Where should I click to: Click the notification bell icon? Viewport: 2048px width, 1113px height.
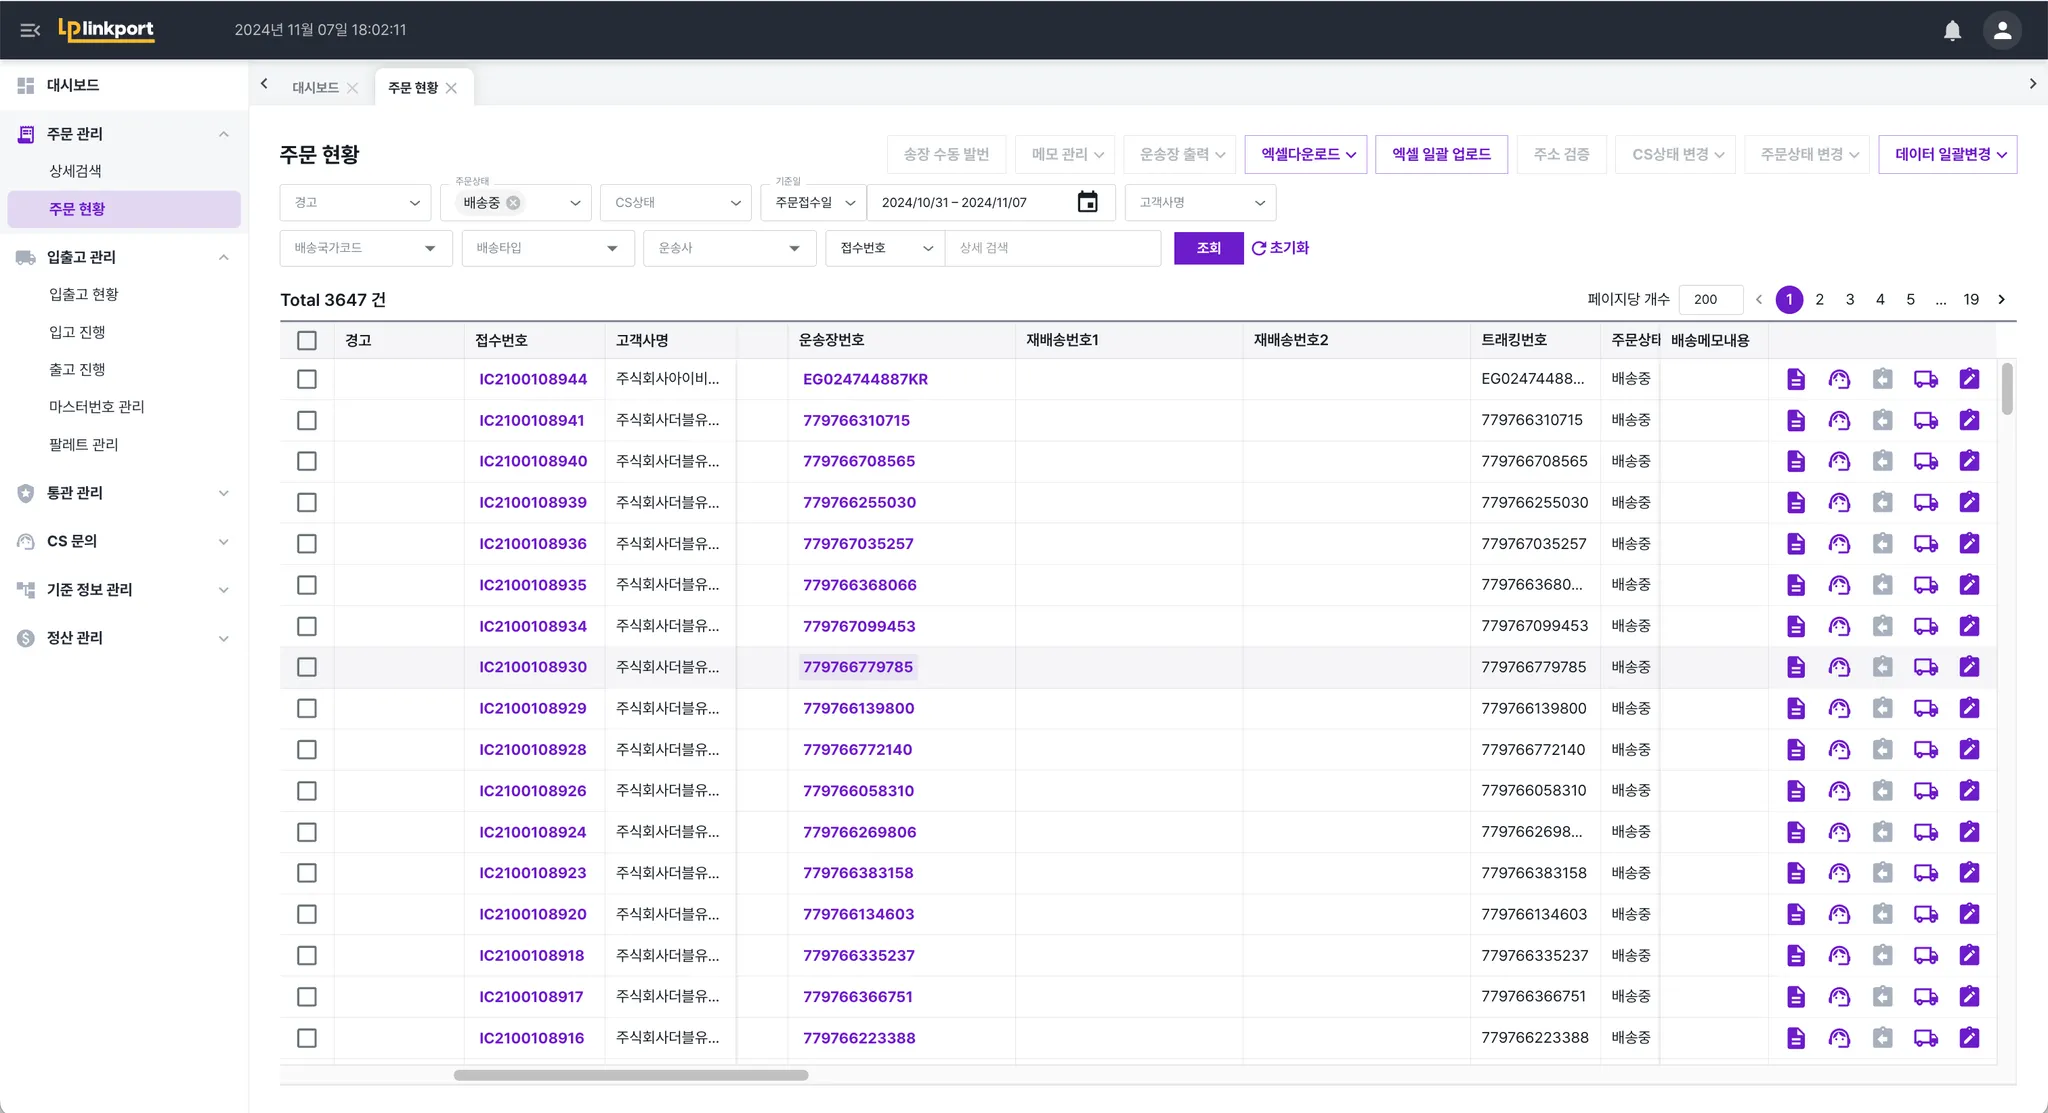[1951, 30]
